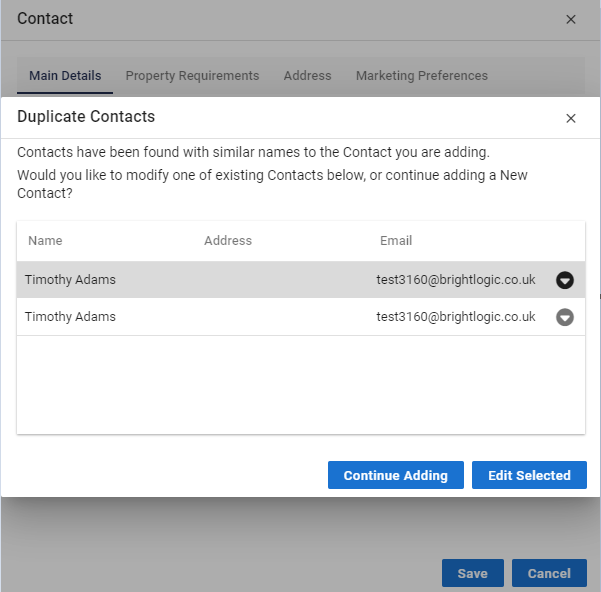Click the Edit Selected button
601x592 pixels.
(529, 475)
